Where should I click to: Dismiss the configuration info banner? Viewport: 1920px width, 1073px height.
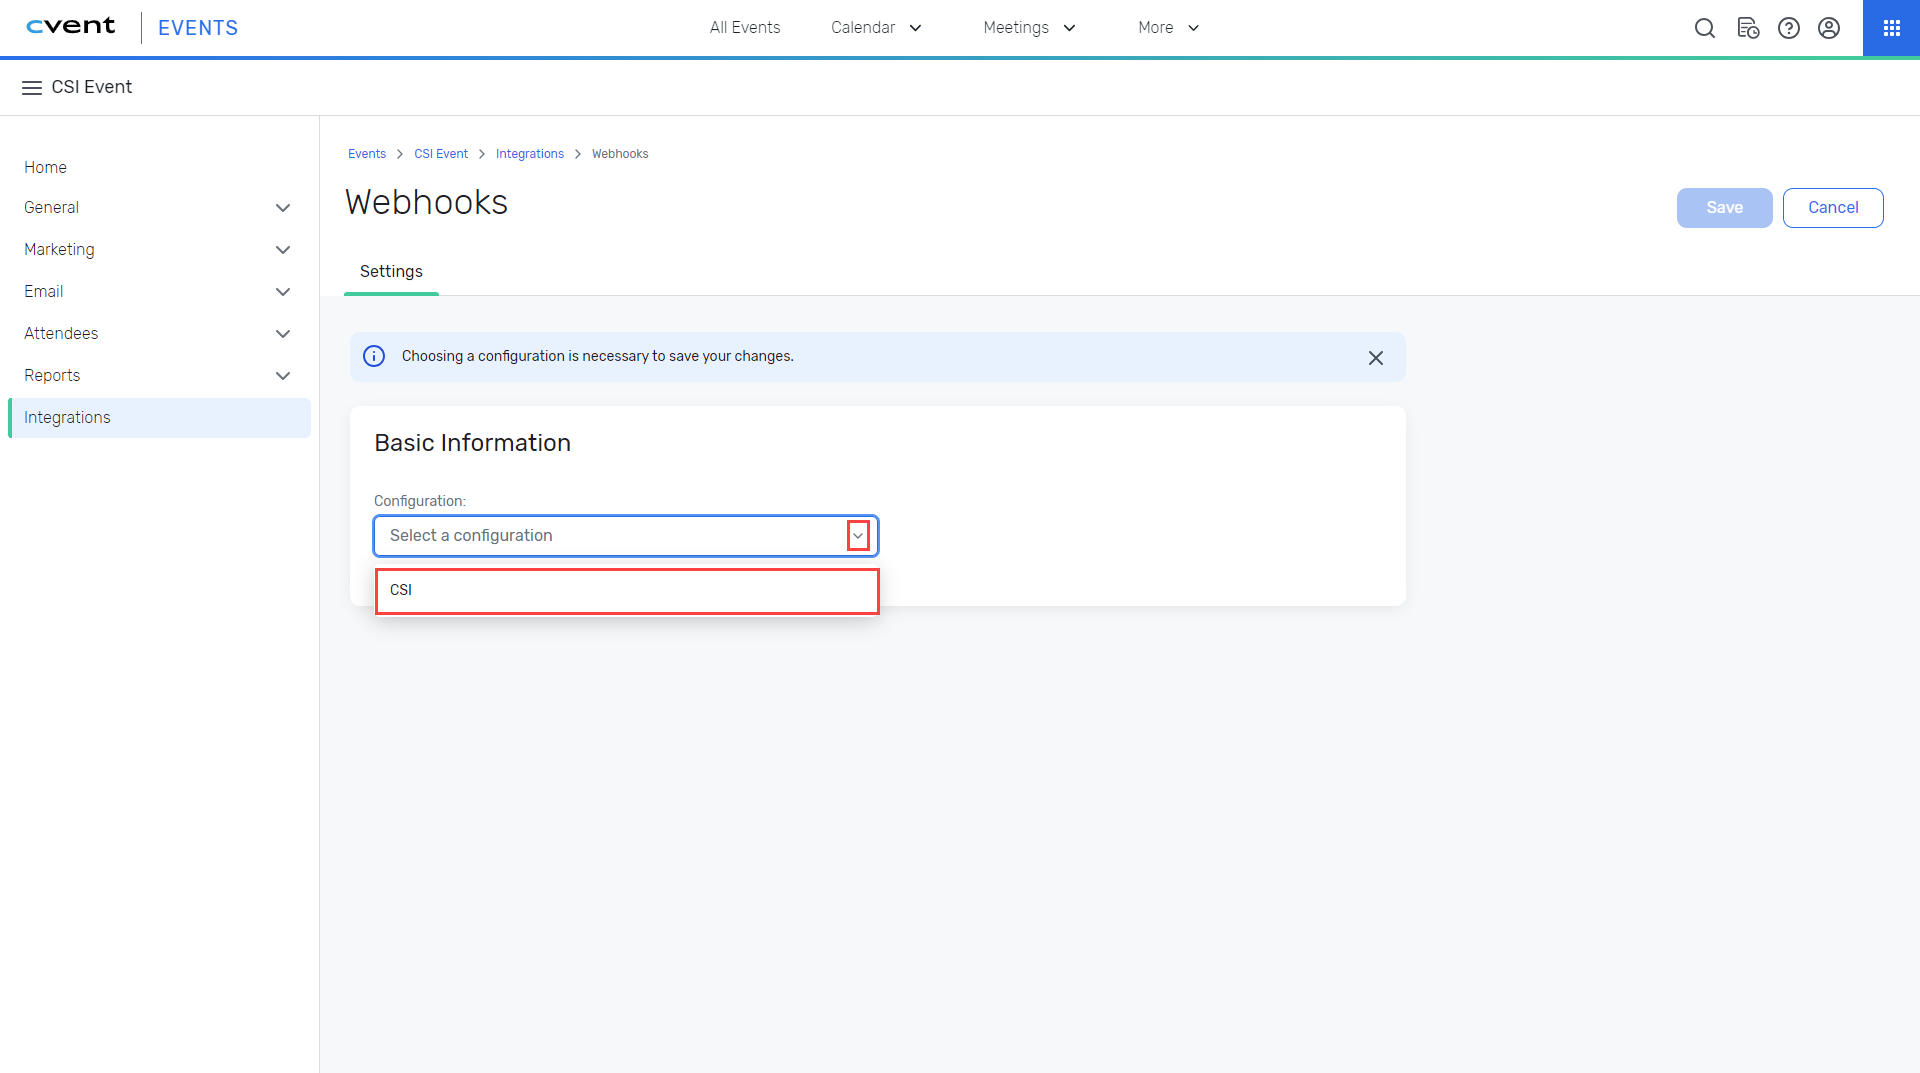pyautogui.click(x=1376, y=358)
